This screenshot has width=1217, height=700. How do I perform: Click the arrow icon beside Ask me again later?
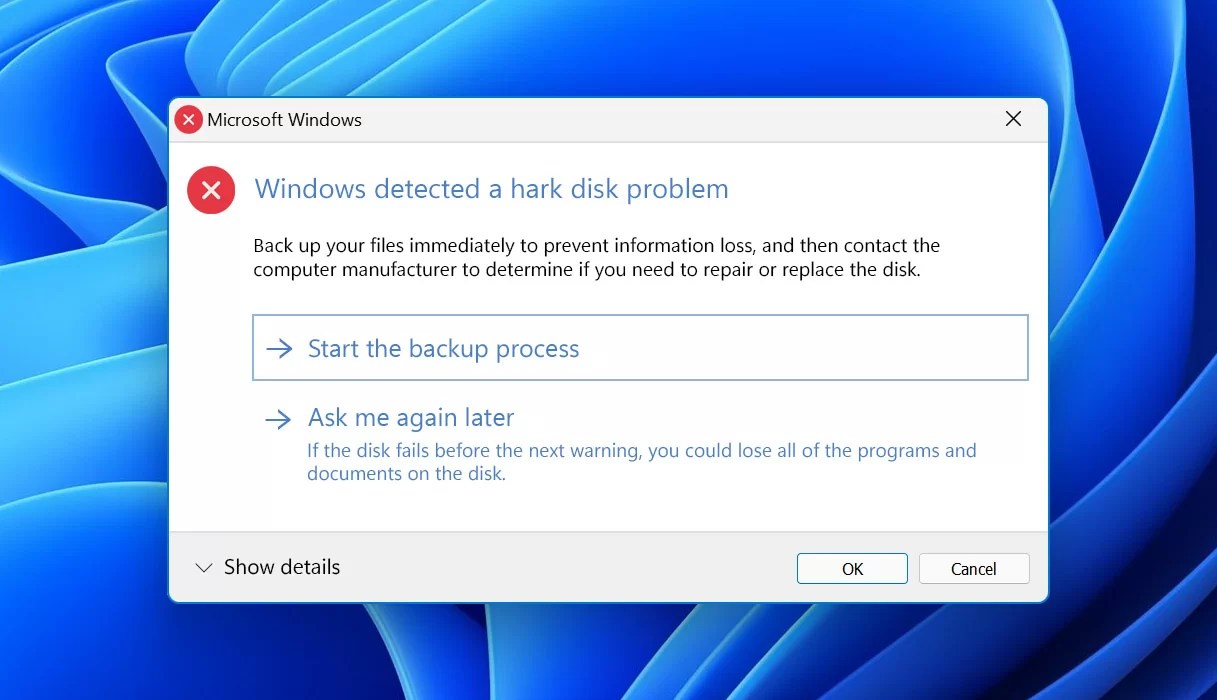point(278,420)
